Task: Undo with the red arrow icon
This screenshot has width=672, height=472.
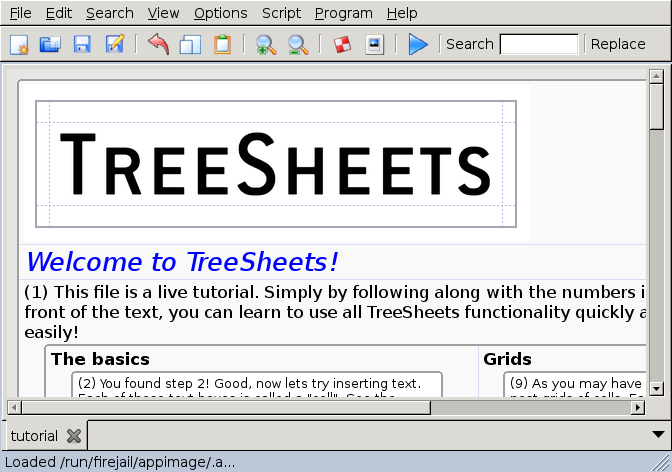Action: click(x=159, y=44)
